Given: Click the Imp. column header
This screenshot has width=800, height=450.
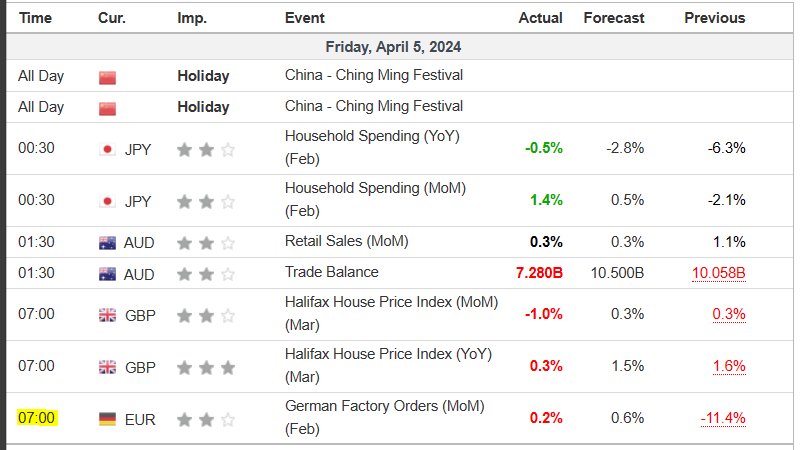Looking at the screenshot, I should (x=192, y=18).
